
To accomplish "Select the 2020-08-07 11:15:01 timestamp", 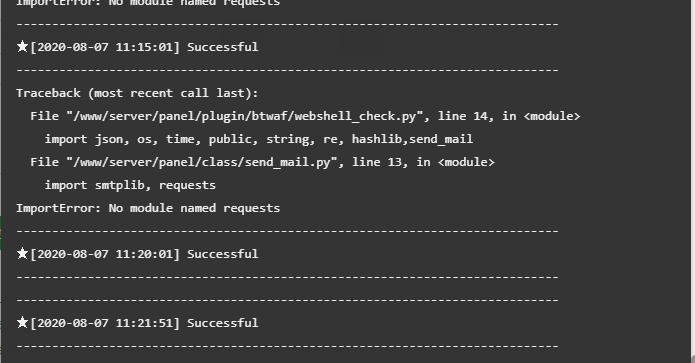I will coord(105,47).
